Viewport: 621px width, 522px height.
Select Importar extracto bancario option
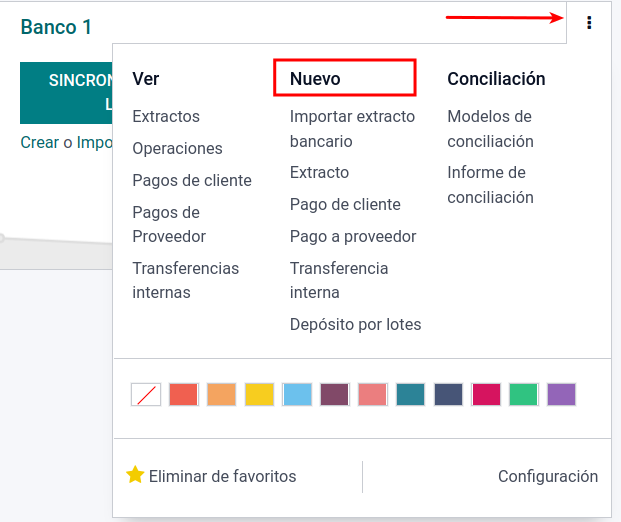[352, 129]
